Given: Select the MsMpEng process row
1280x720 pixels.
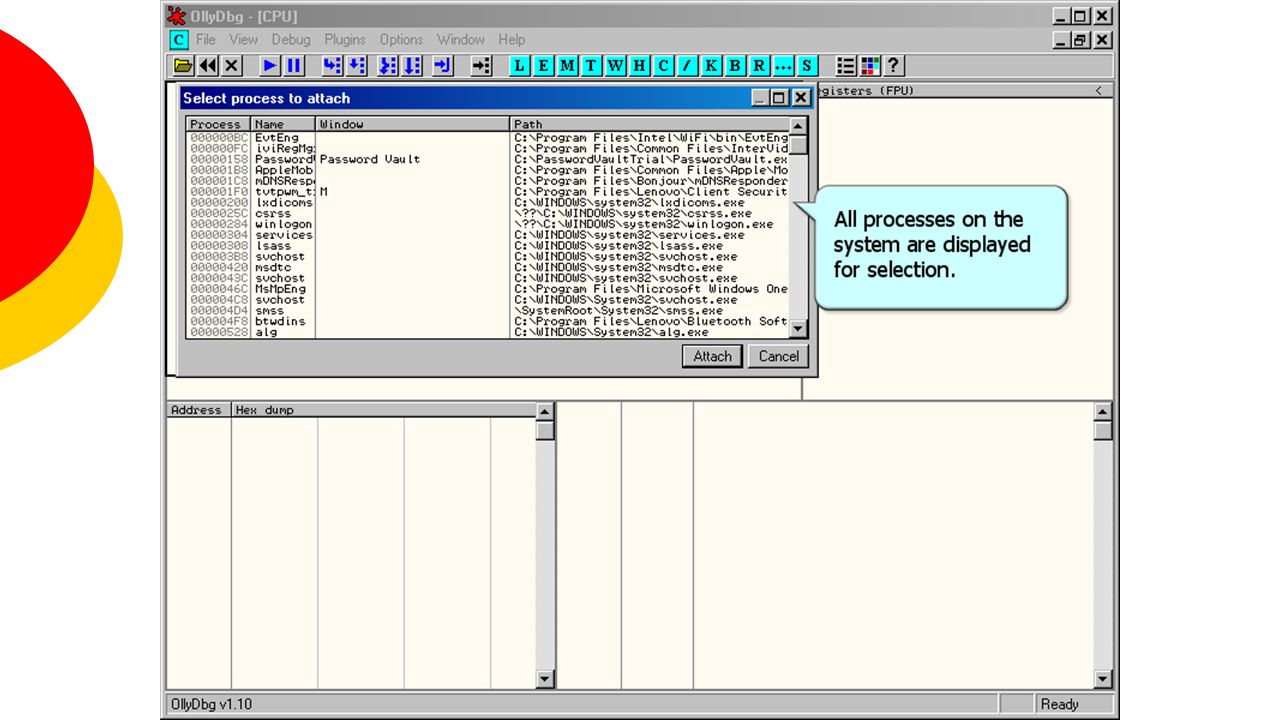Looking at the screenshot, I should click(488, 289).
